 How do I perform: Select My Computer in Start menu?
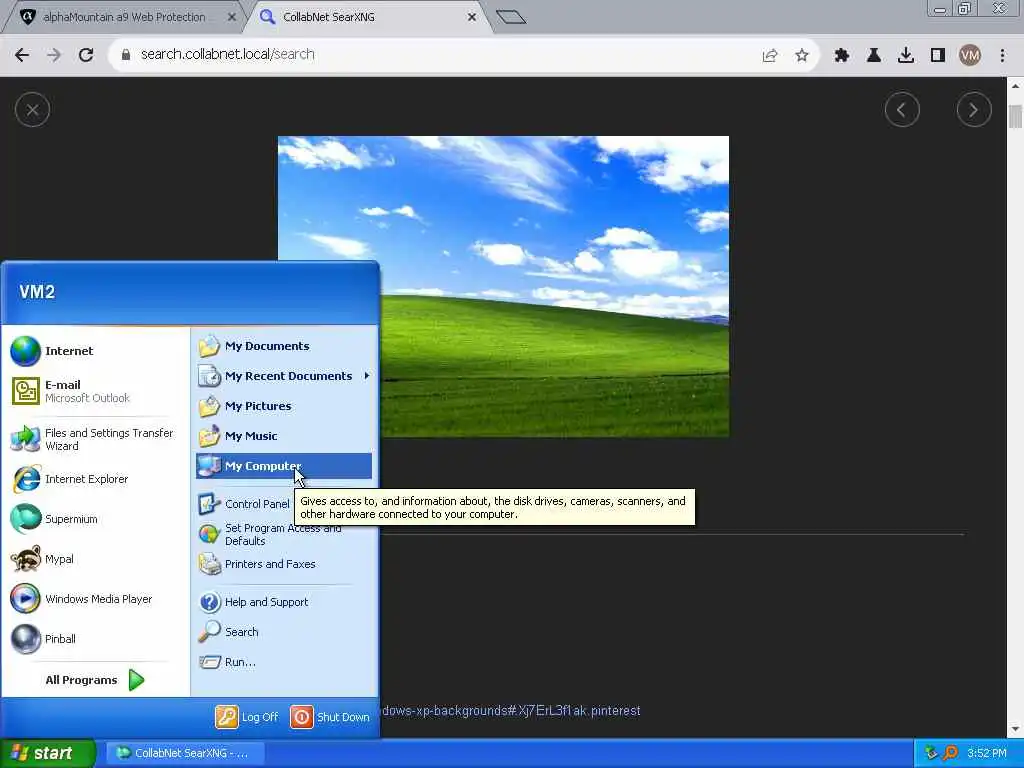(284, 466)
